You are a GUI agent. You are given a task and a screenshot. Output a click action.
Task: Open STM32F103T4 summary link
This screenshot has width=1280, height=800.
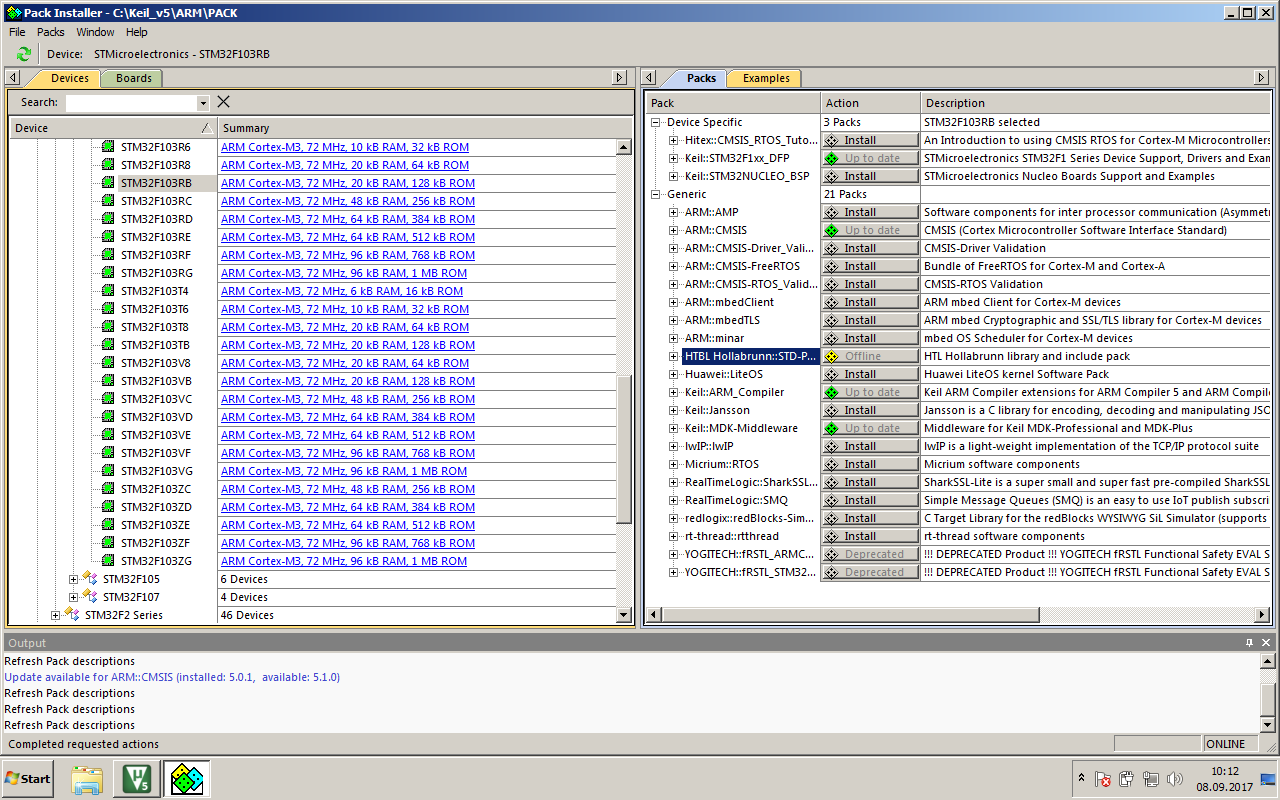(342, 291)
